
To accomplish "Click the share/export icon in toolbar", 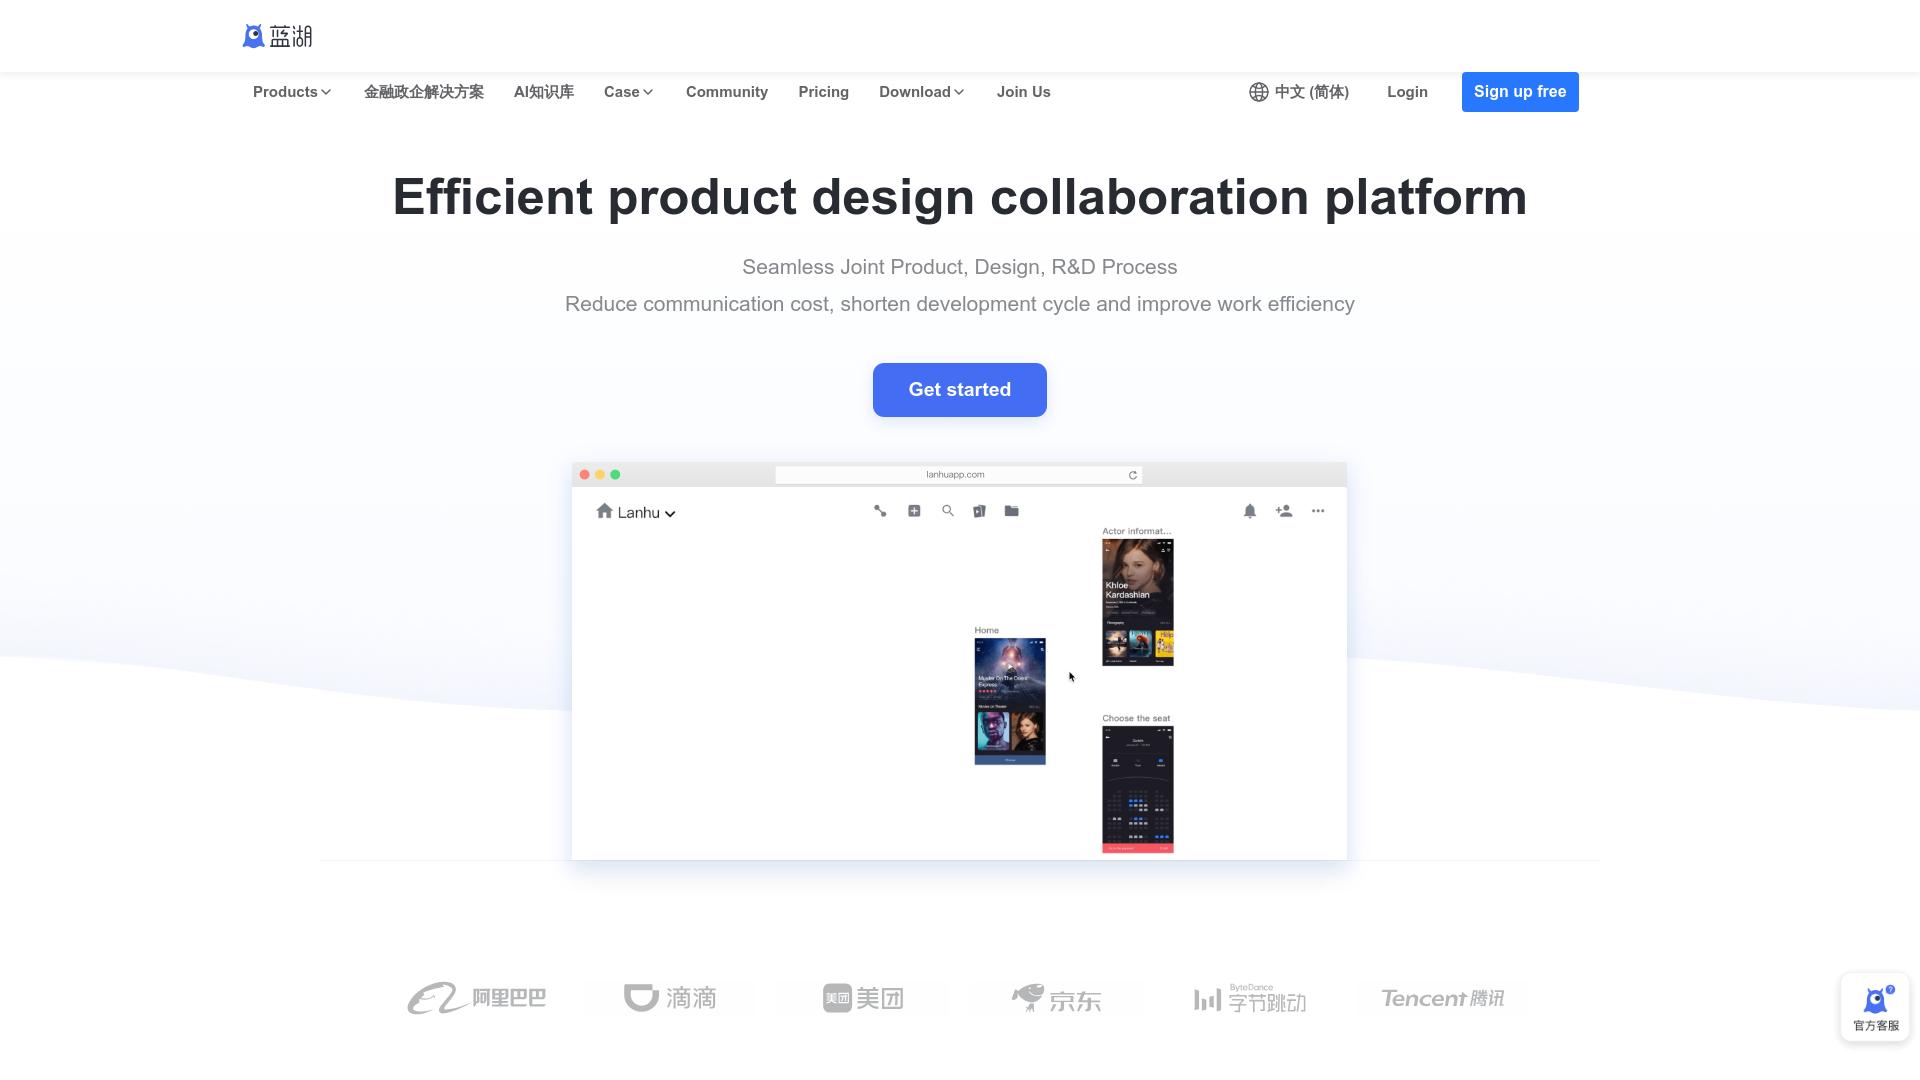I will pos(881,512).
